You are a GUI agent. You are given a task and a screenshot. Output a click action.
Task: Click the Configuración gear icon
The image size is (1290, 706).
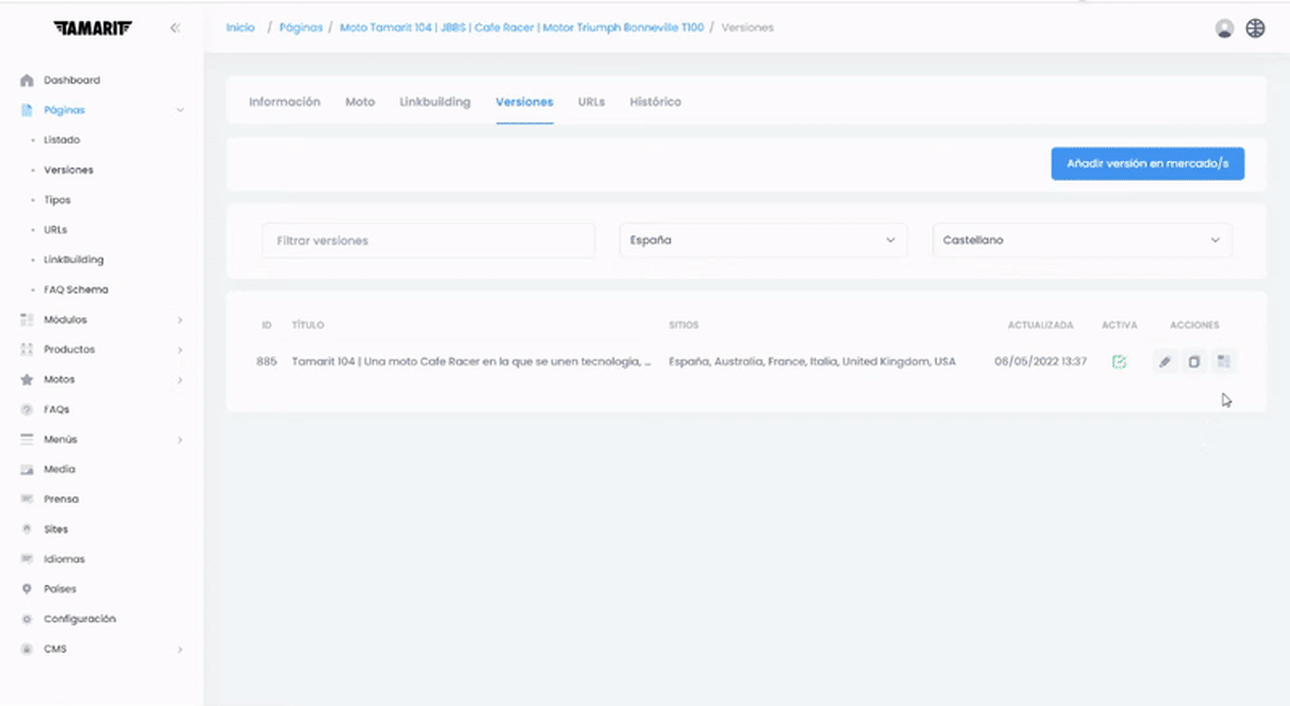point(27,619)
